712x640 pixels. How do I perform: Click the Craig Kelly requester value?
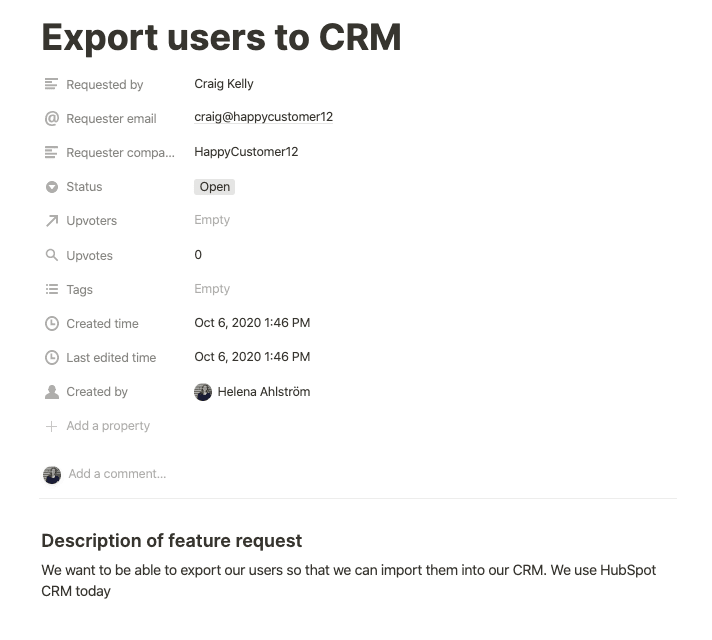click(224, 84)
